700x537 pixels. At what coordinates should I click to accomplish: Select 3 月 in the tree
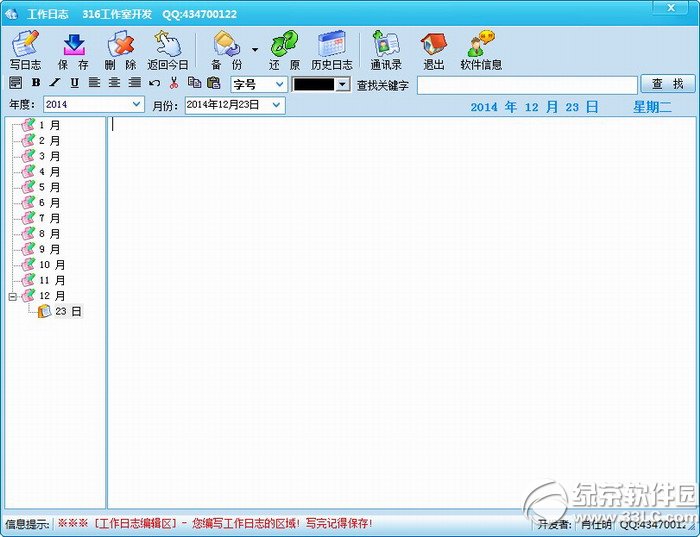click(x=41, y=156)
